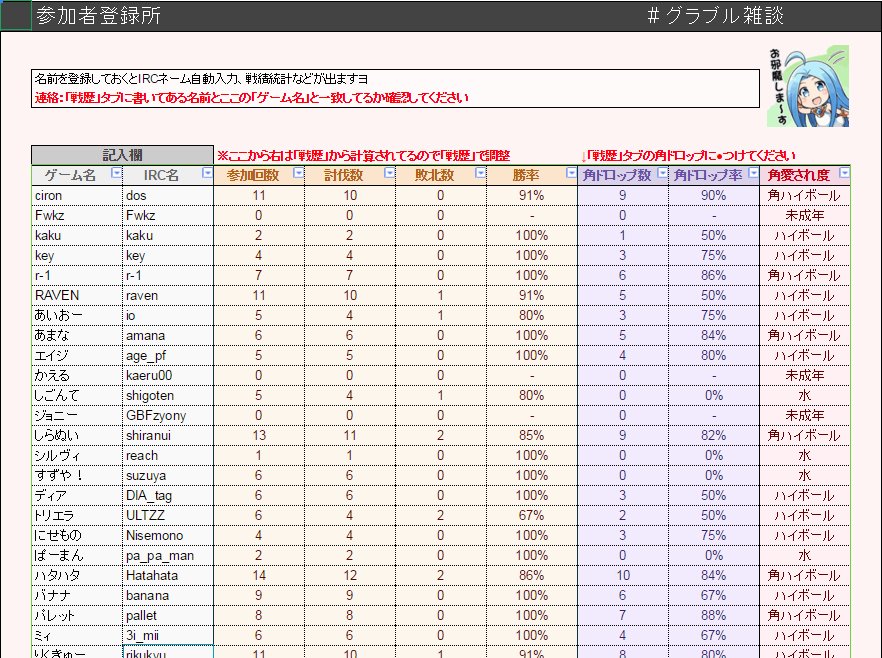Viewport: 882px width, 658px height.
Task: Select IRC name cell pallet
Action: point(168,615)
